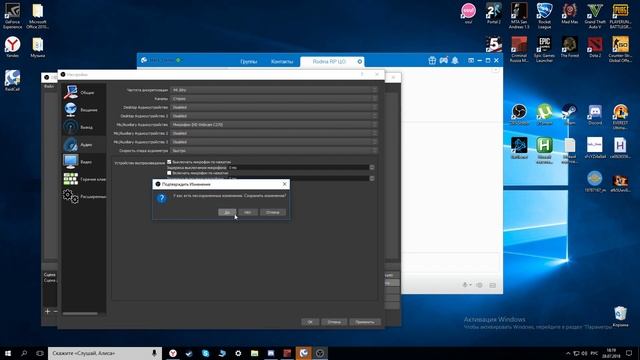640x360 pixels.
Task: Open the uTorrent desktop shortcut
Action: (544, 115)
